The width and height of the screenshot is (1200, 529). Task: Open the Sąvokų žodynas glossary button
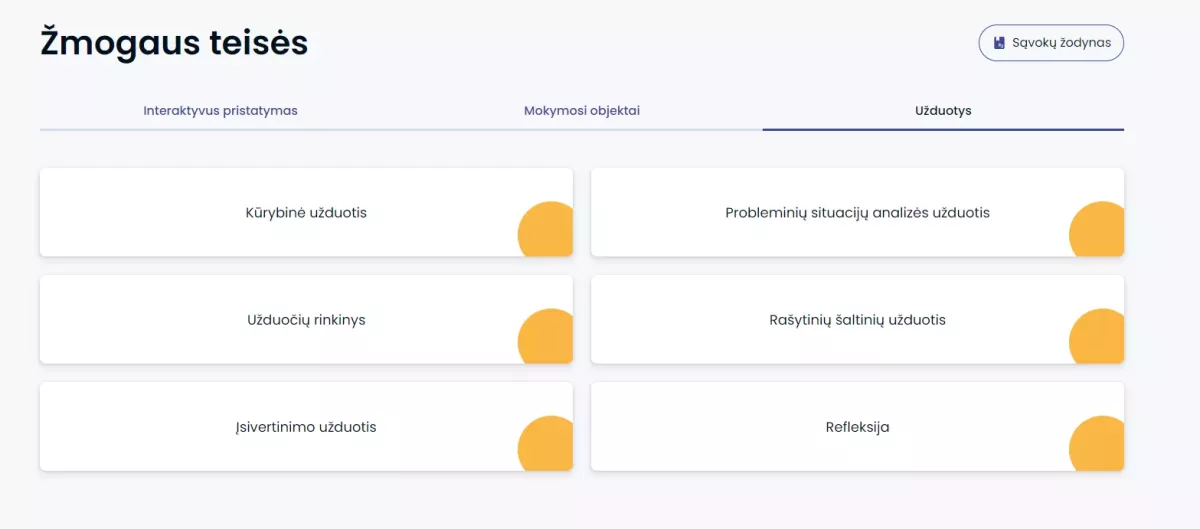(1051, 43)
